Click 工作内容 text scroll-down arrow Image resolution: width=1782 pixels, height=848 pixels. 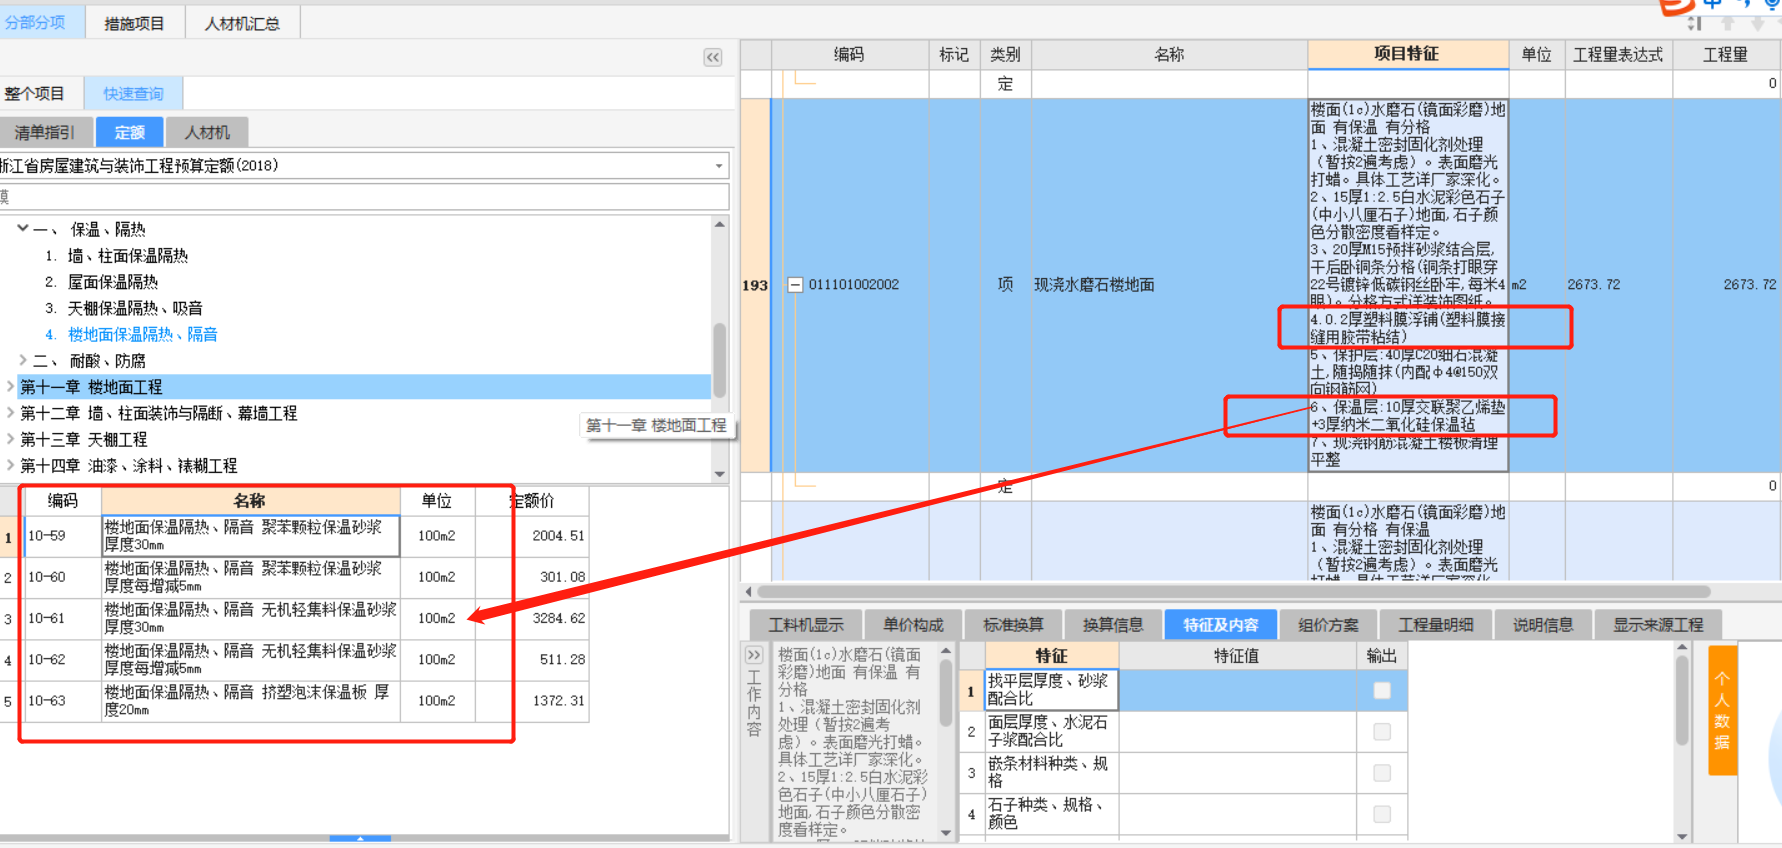[x=946, y=833]
